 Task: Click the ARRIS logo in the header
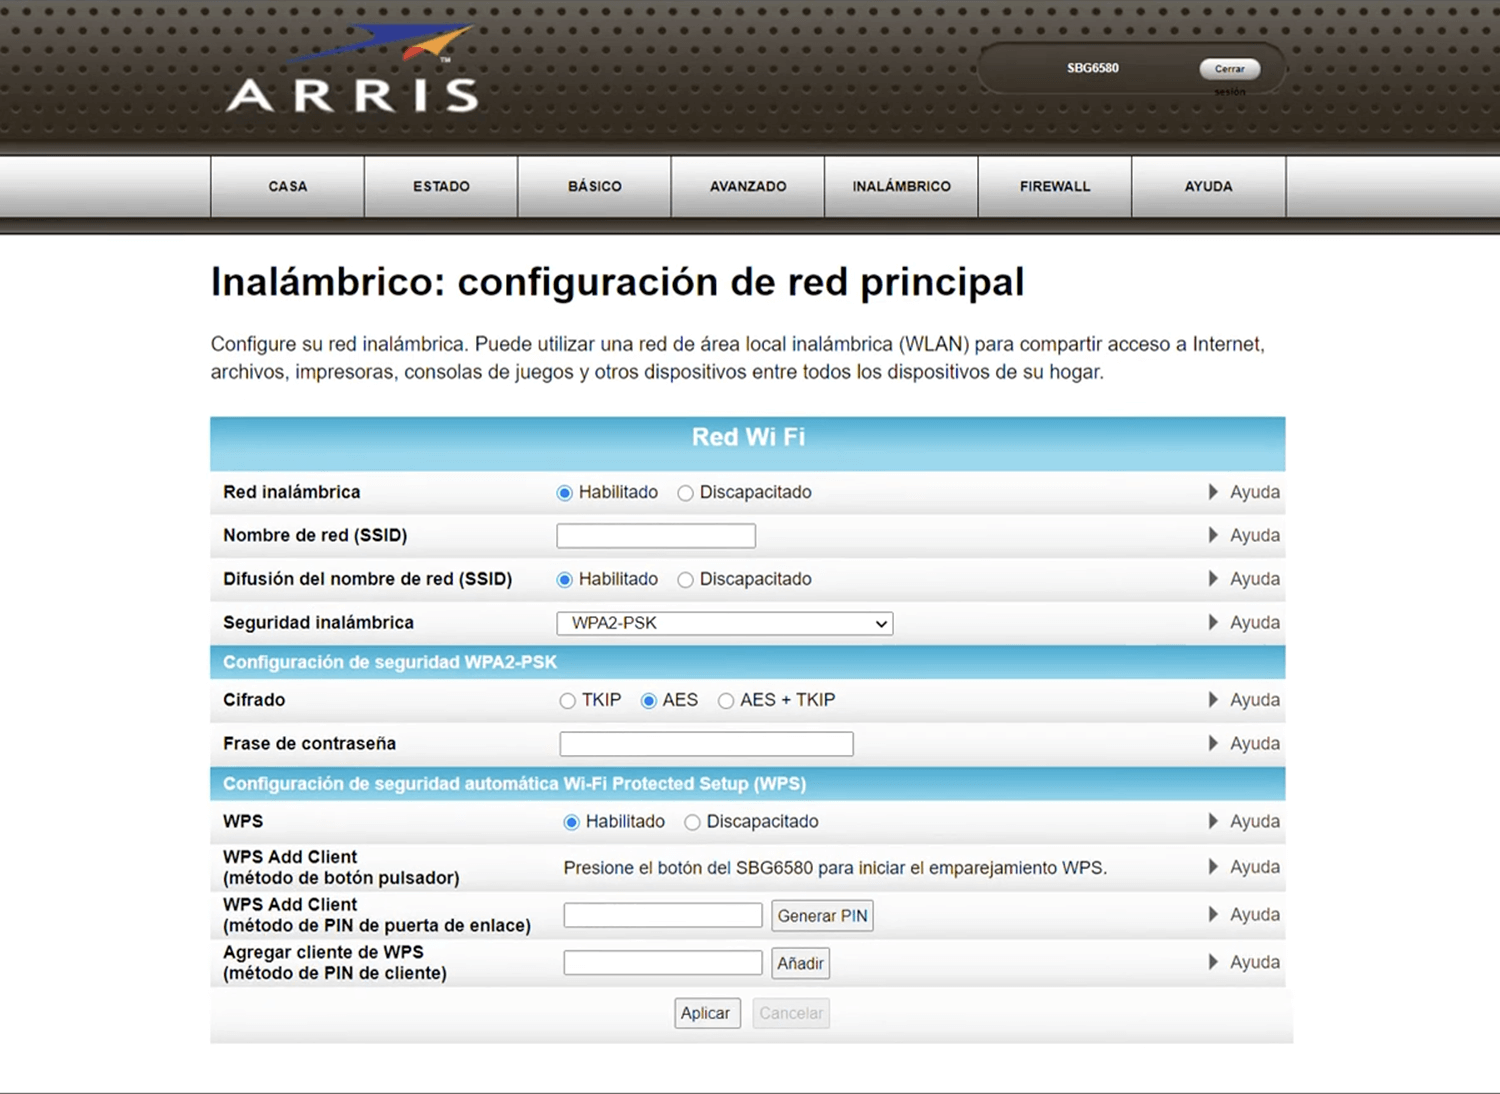(x=352, y=72)
